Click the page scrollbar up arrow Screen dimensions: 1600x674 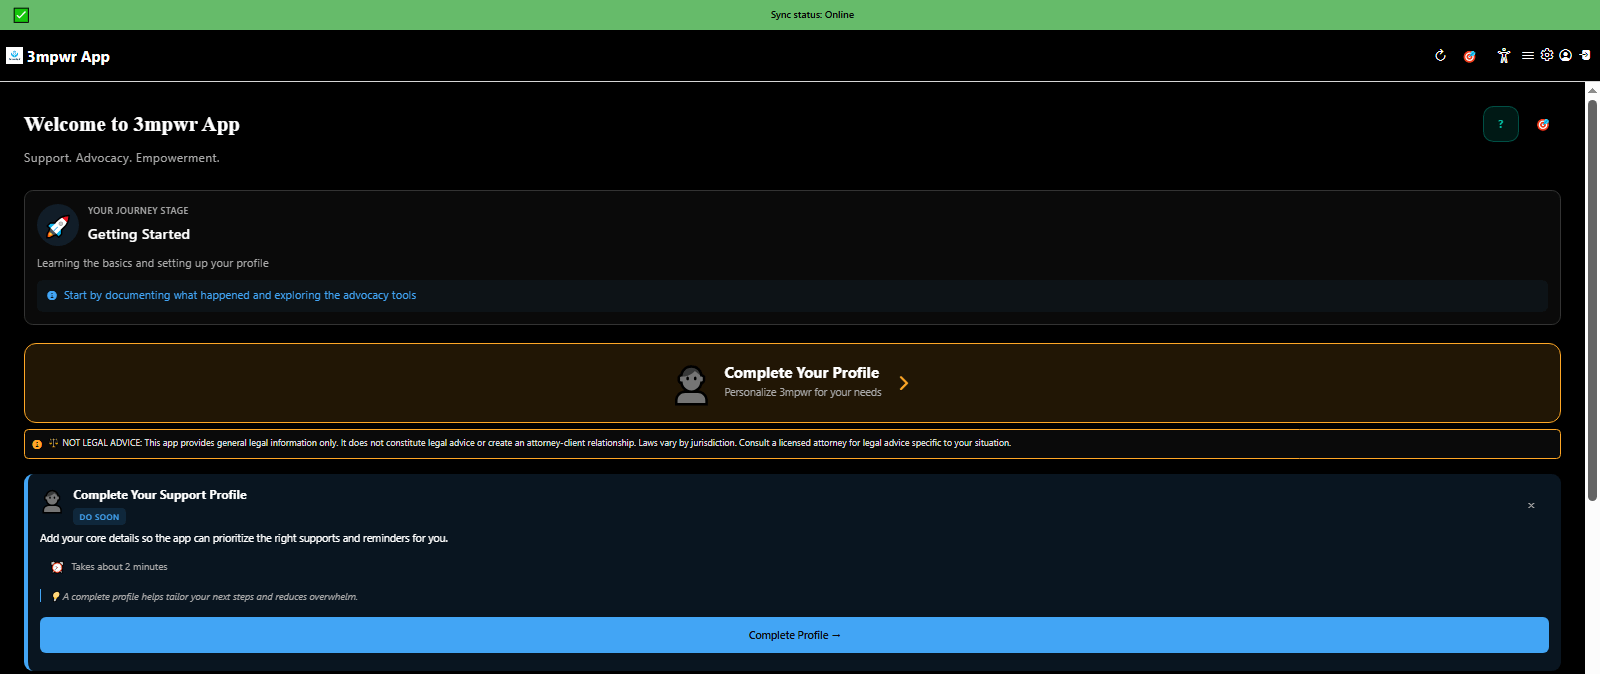1592,90
